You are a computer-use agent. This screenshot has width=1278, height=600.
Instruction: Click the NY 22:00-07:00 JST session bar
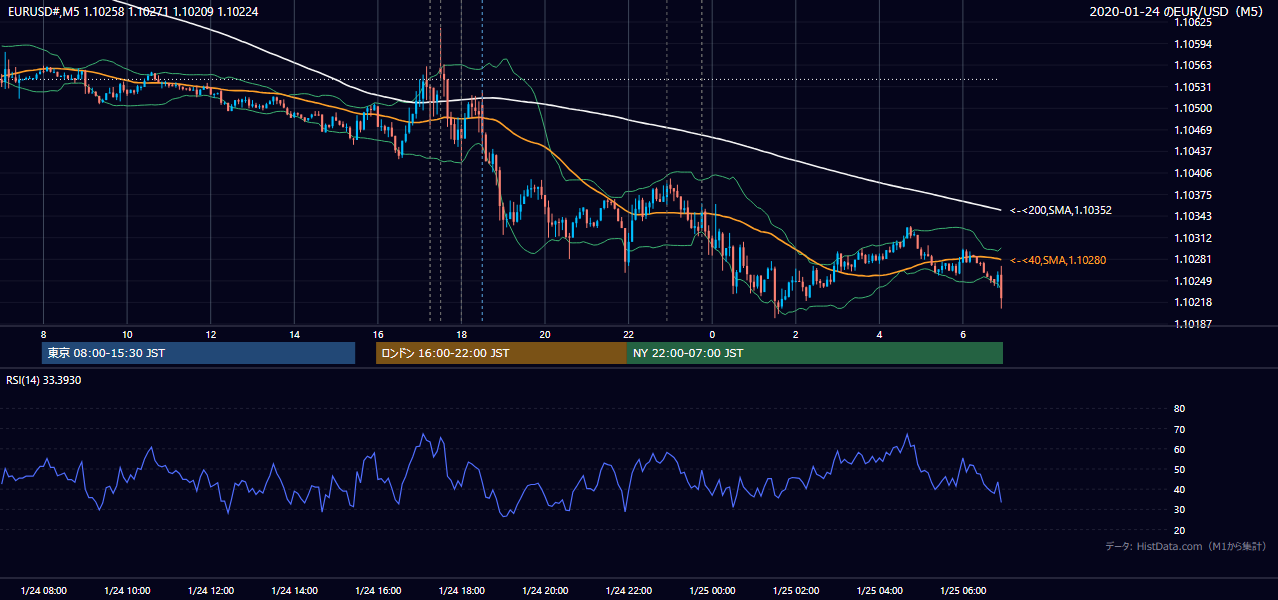pyautogui.click(x=815, y=353)
